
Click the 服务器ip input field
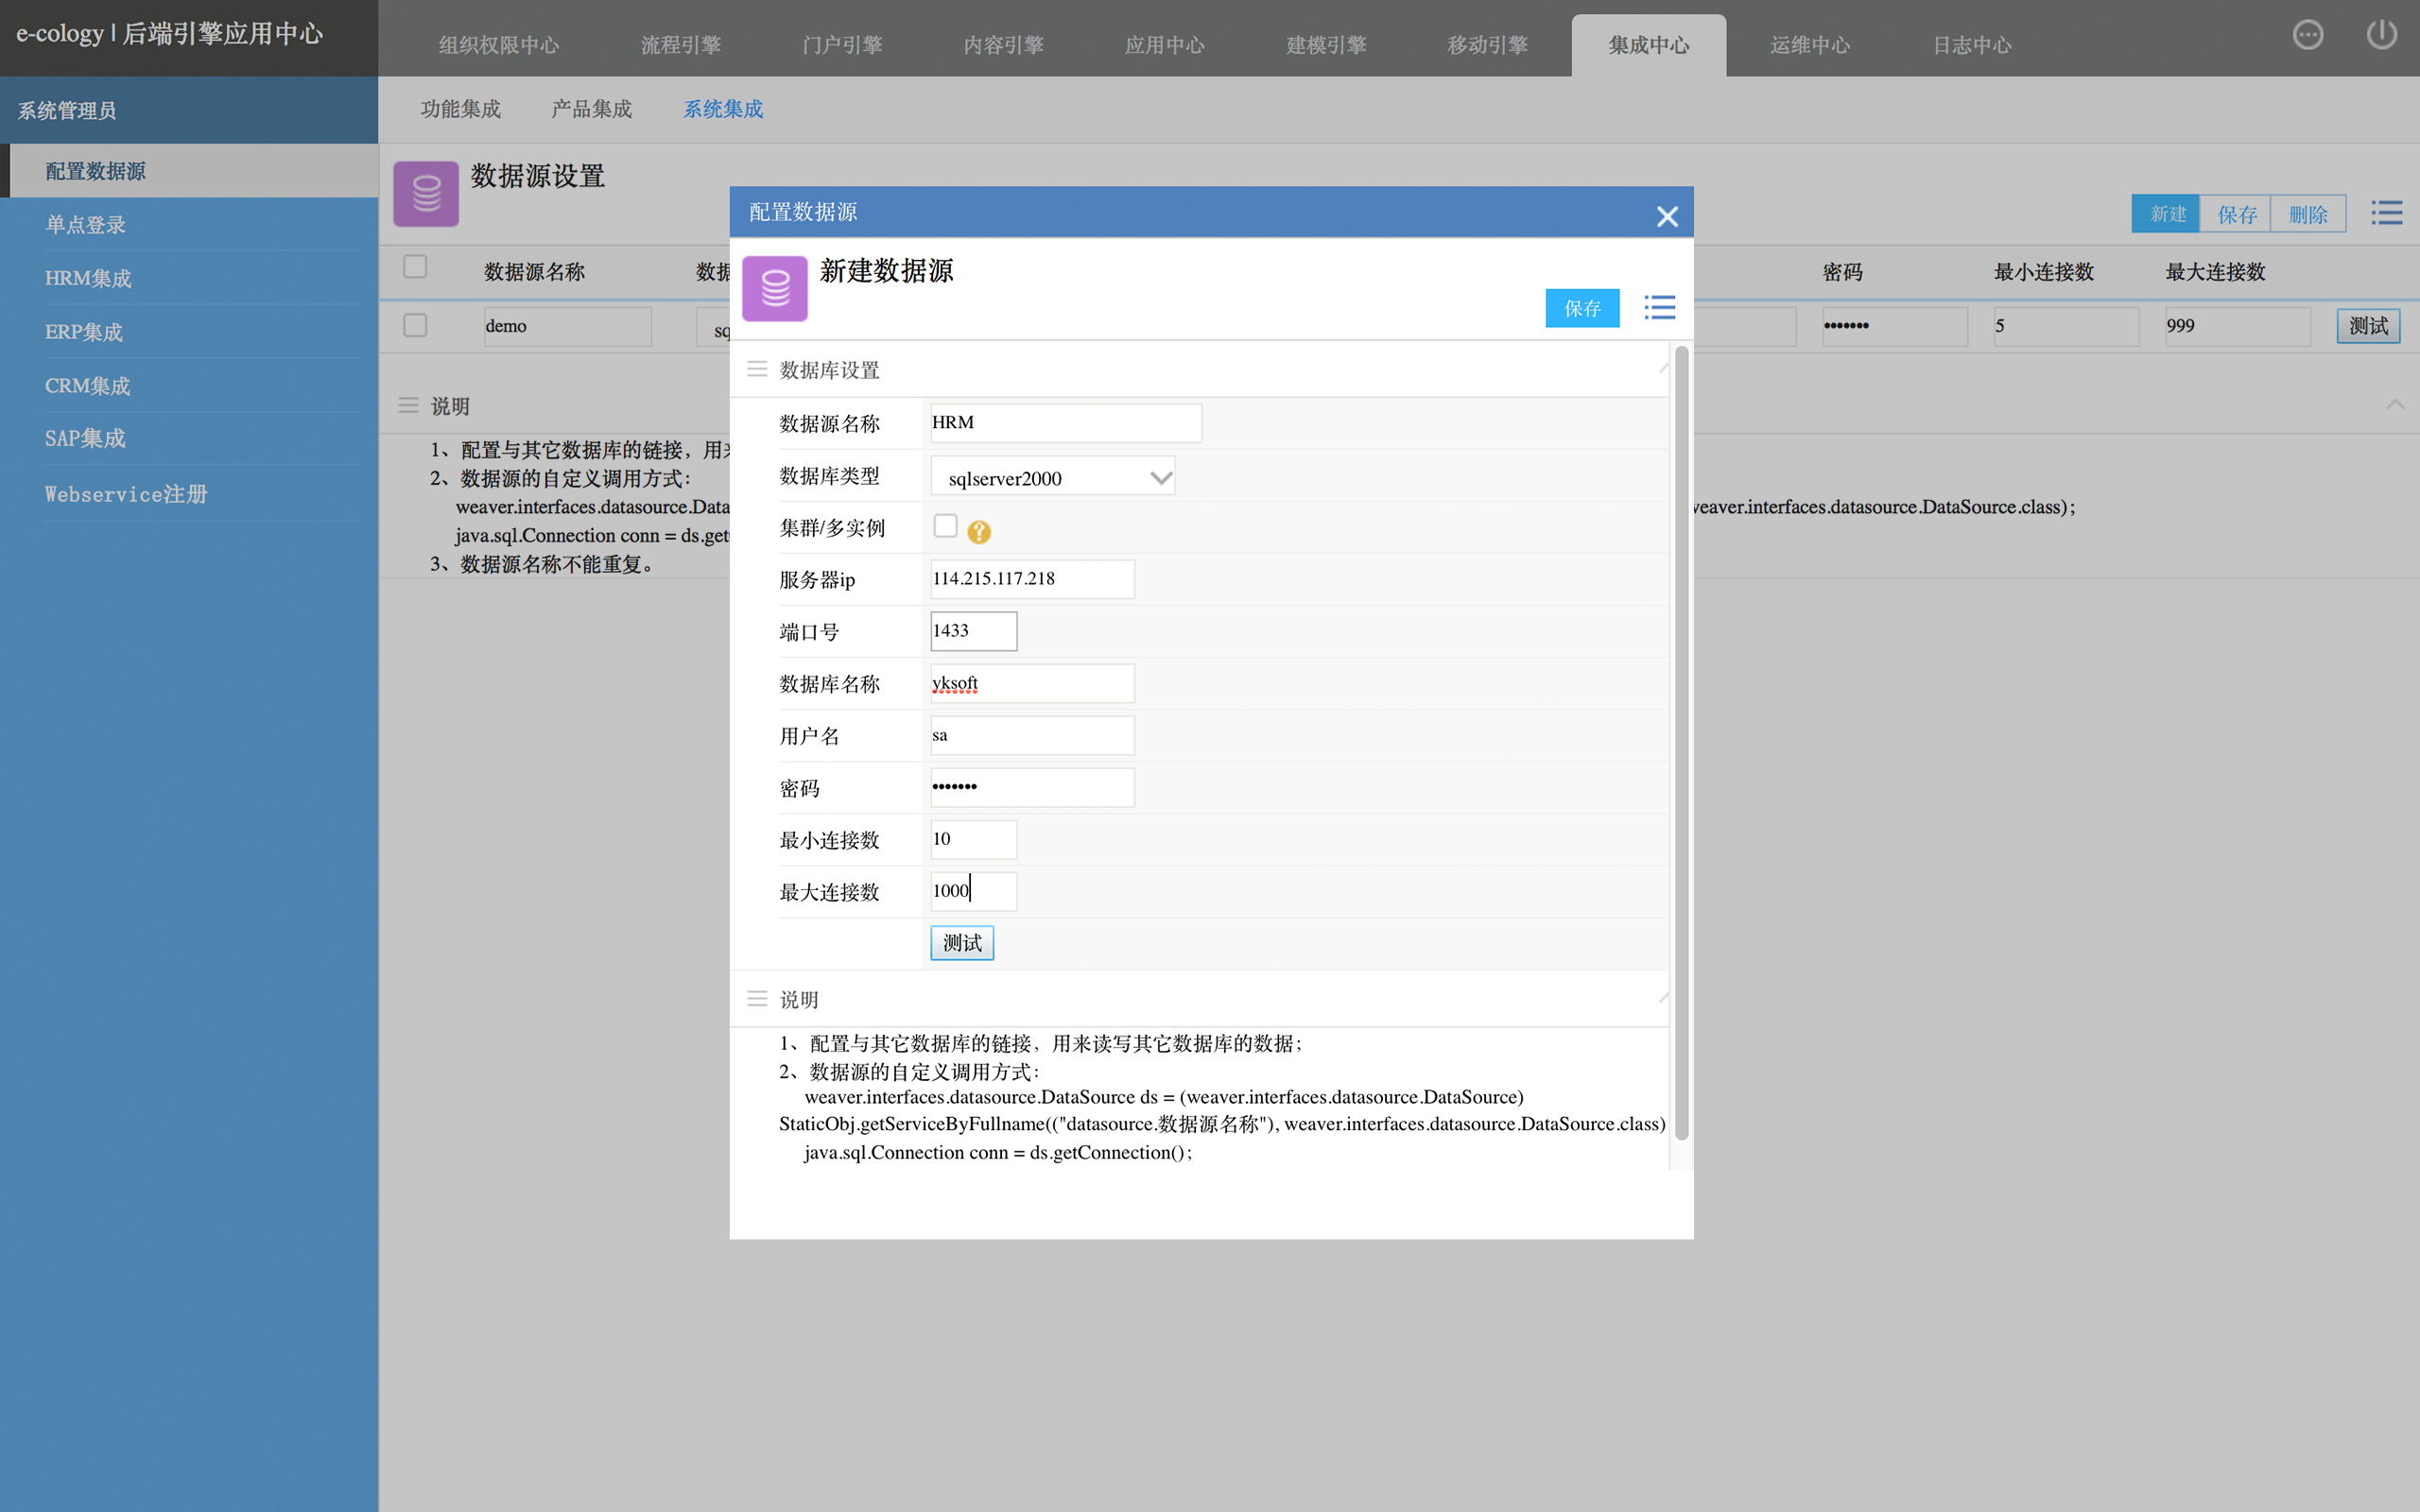pyautogui.click(x=1032, y=579)
